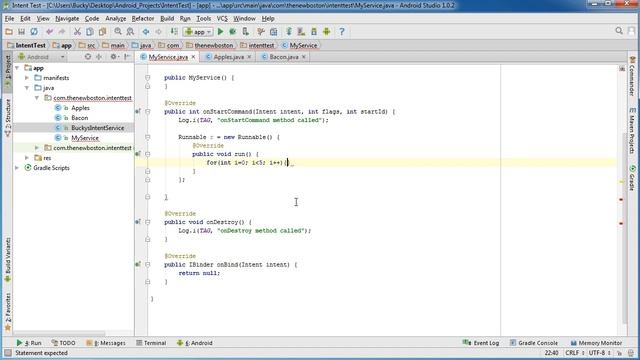This screenshot has height=360, width=640.
Task: Click the Sync Project with Gradle icon
Action: (x=289, y=32)
